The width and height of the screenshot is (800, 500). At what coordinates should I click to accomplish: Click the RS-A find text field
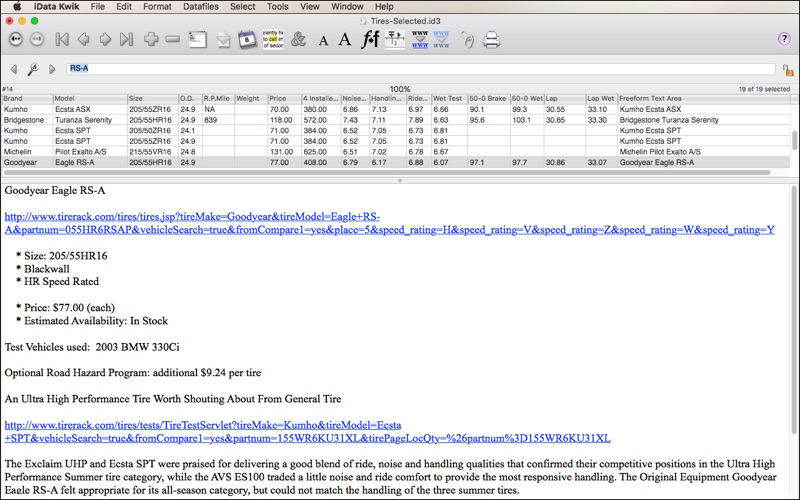[420, 68]
